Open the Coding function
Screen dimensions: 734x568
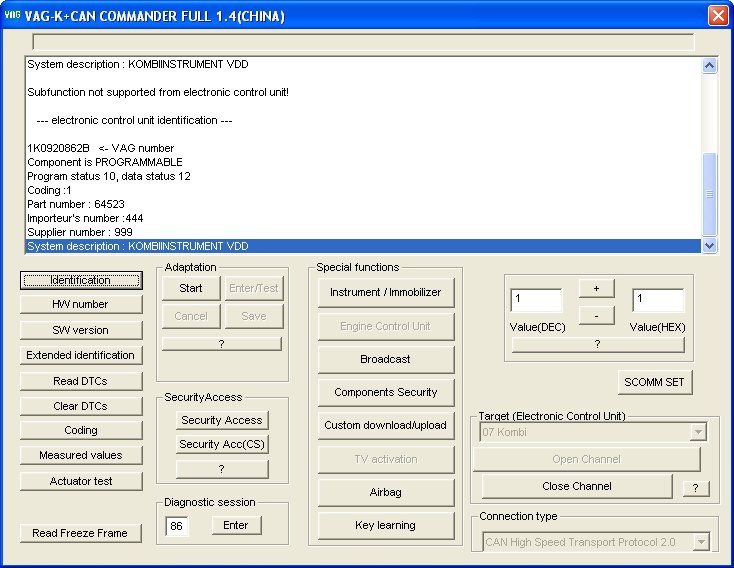click(81, 430)
